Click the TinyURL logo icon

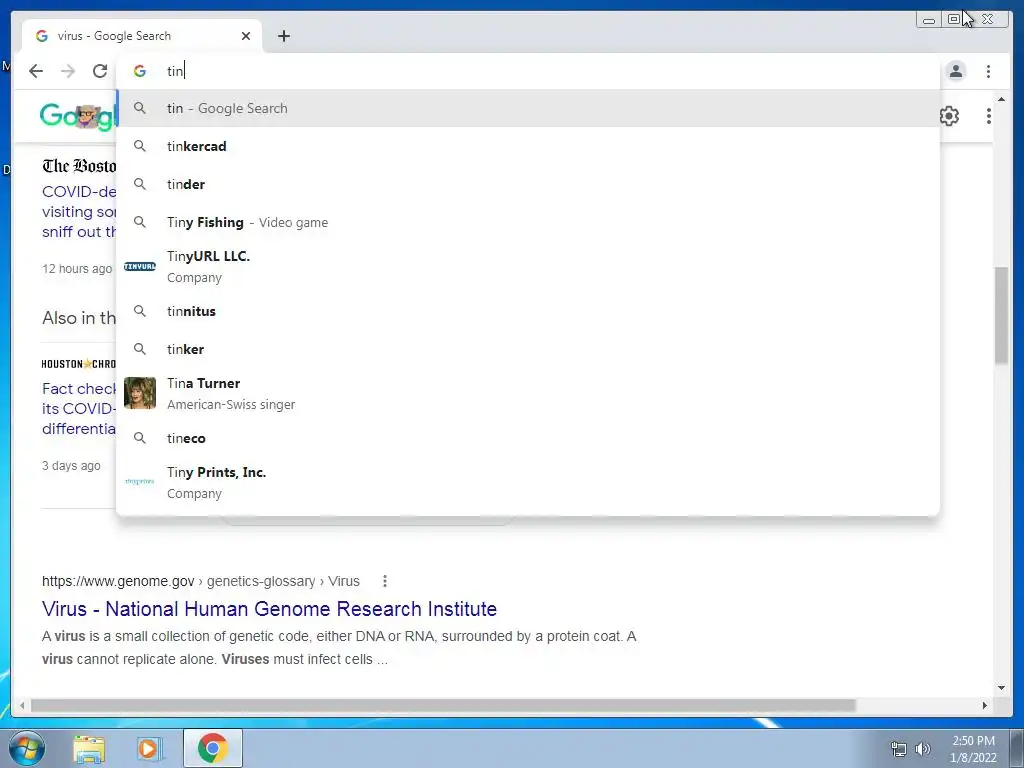tap(140, 266)
